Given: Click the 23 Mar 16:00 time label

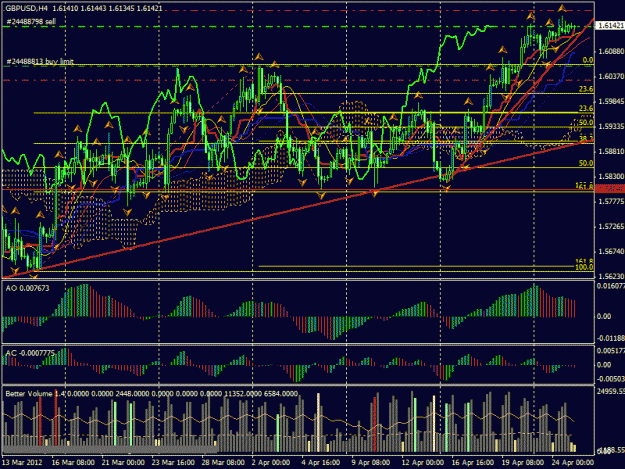Looking at the screenshot, I should click(173, 462).
